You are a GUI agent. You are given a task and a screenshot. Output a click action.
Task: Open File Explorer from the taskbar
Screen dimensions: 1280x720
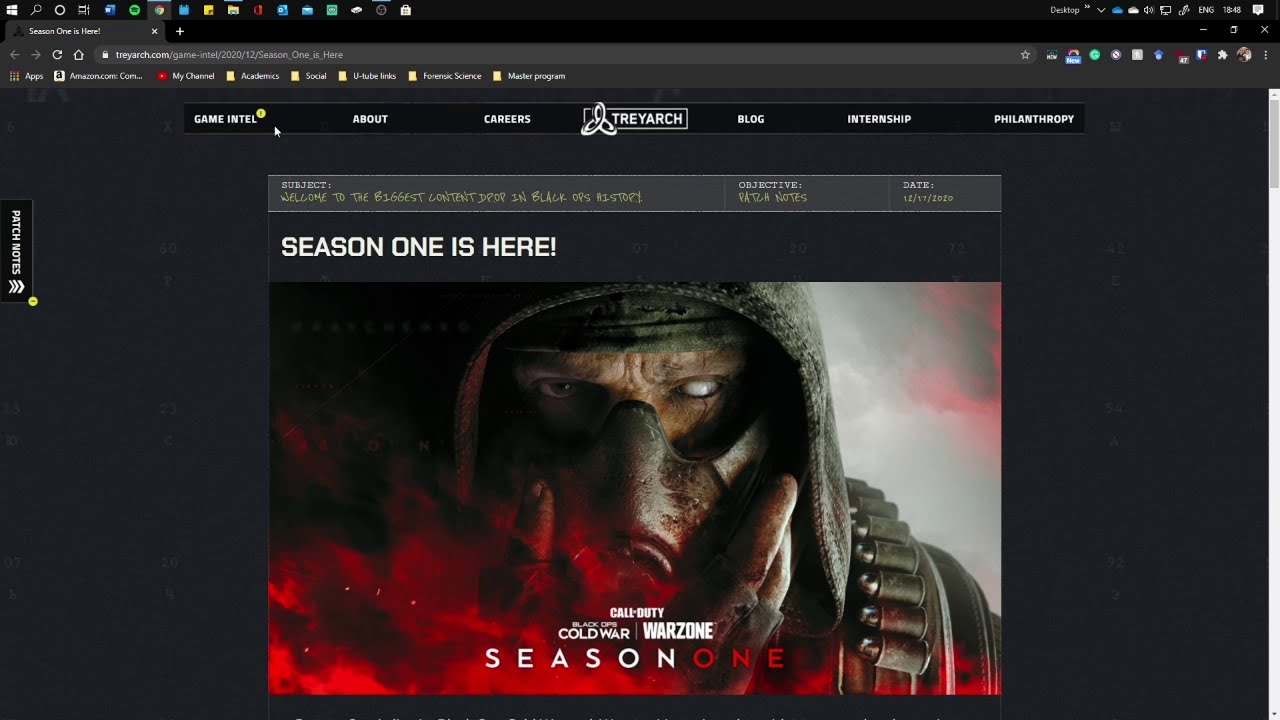233,10
